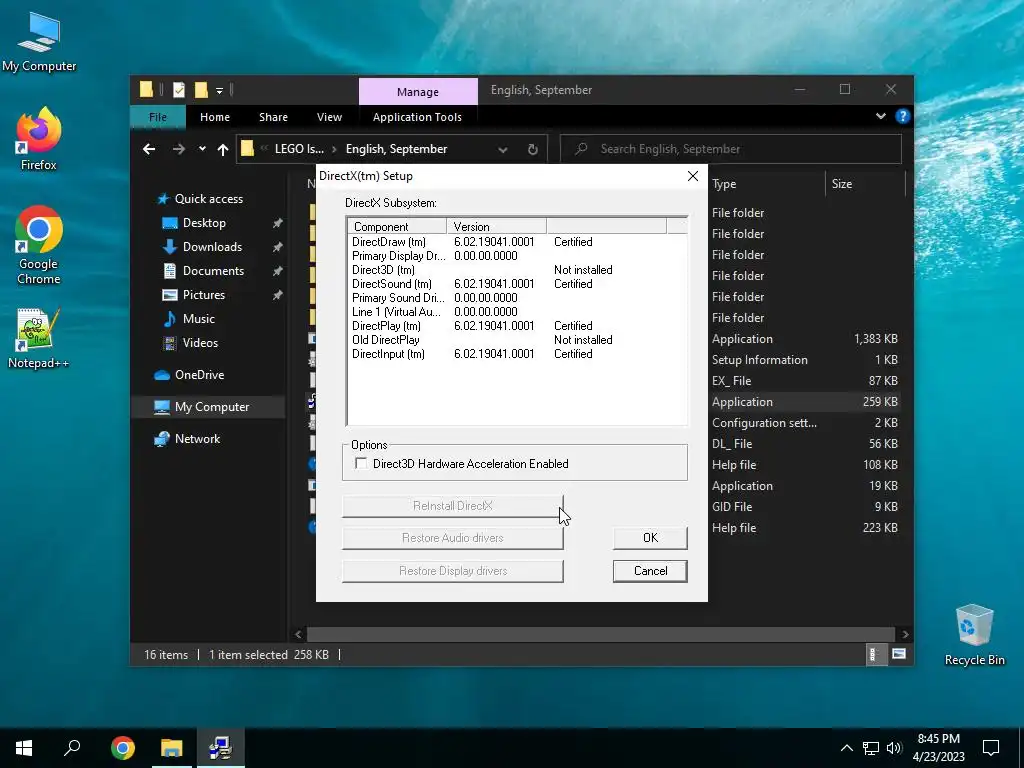Select Videos in navigation pane
Screen dimensions: 1024x768
pos(190,343)
